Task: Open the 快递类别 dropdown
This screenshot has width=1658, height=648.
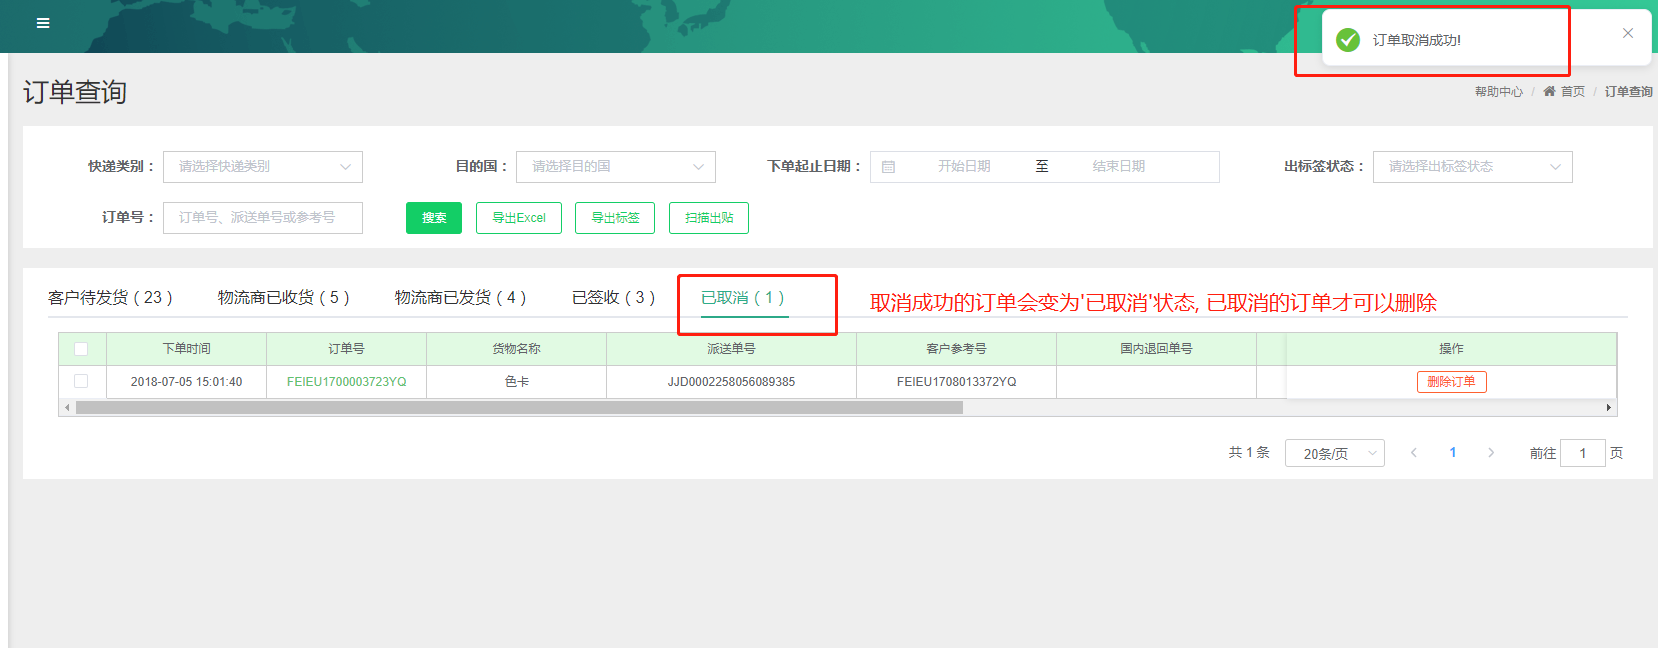Action: coord(263,167)
